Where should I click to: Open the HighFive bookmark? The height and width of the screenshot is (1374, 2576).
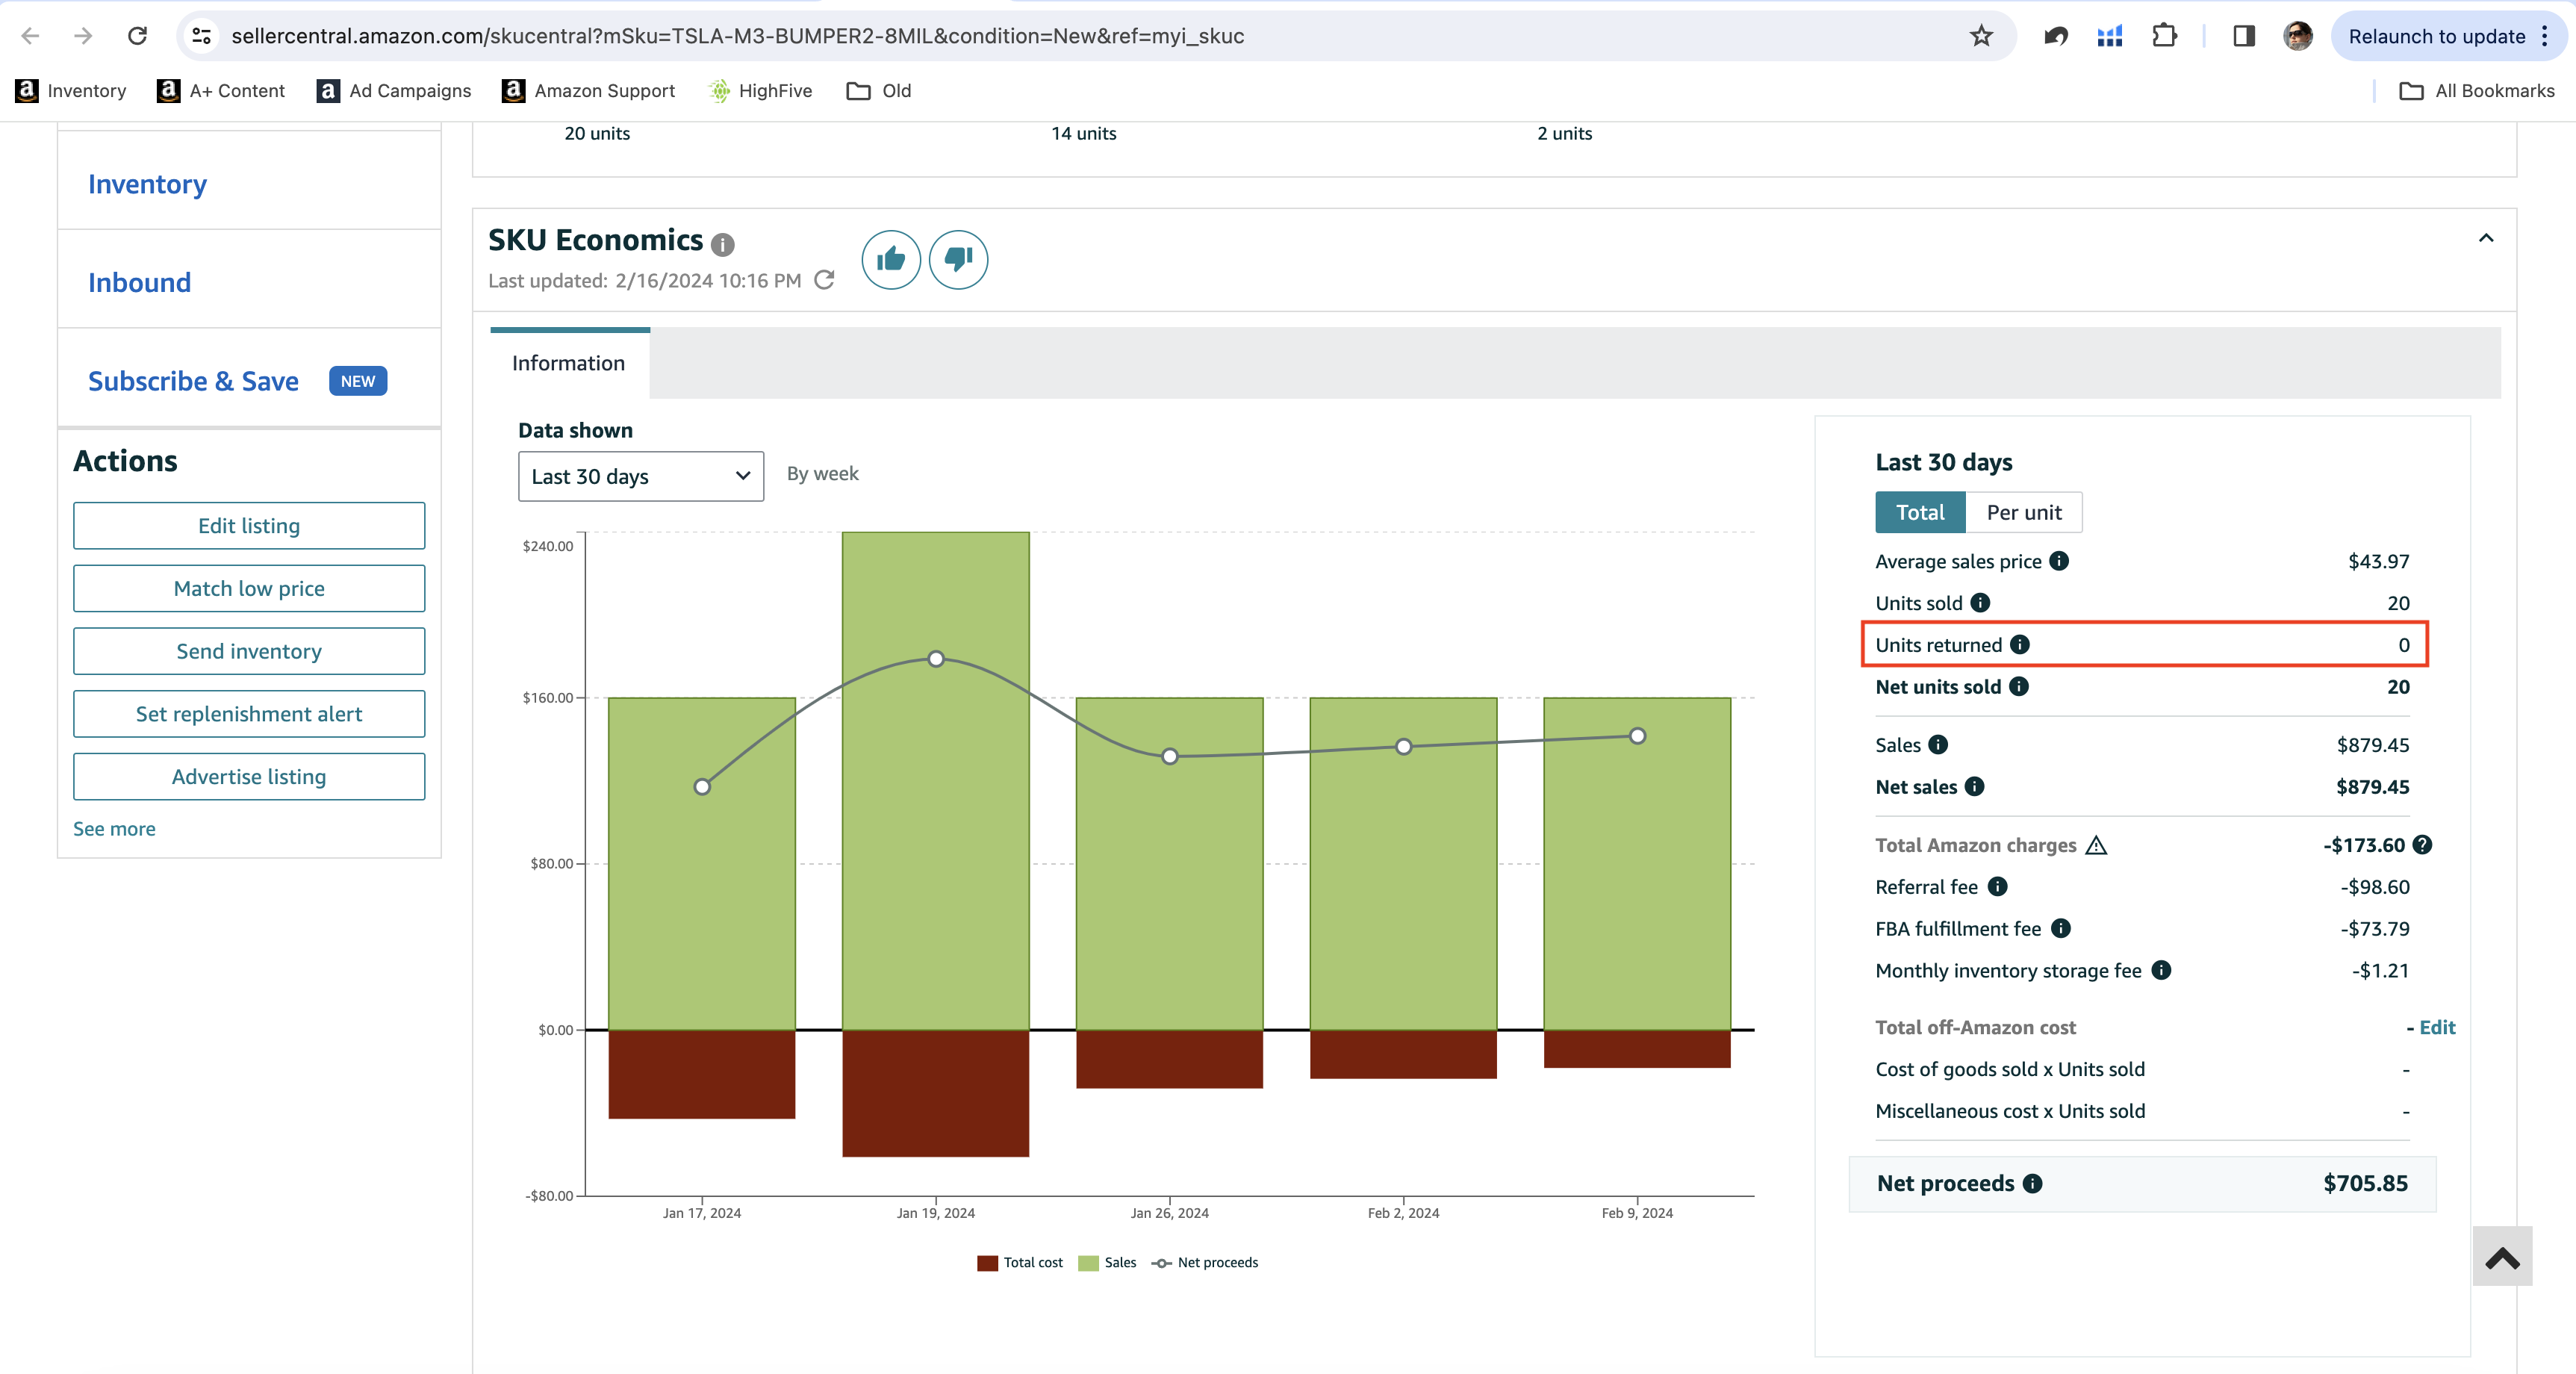tap(760, 91)
